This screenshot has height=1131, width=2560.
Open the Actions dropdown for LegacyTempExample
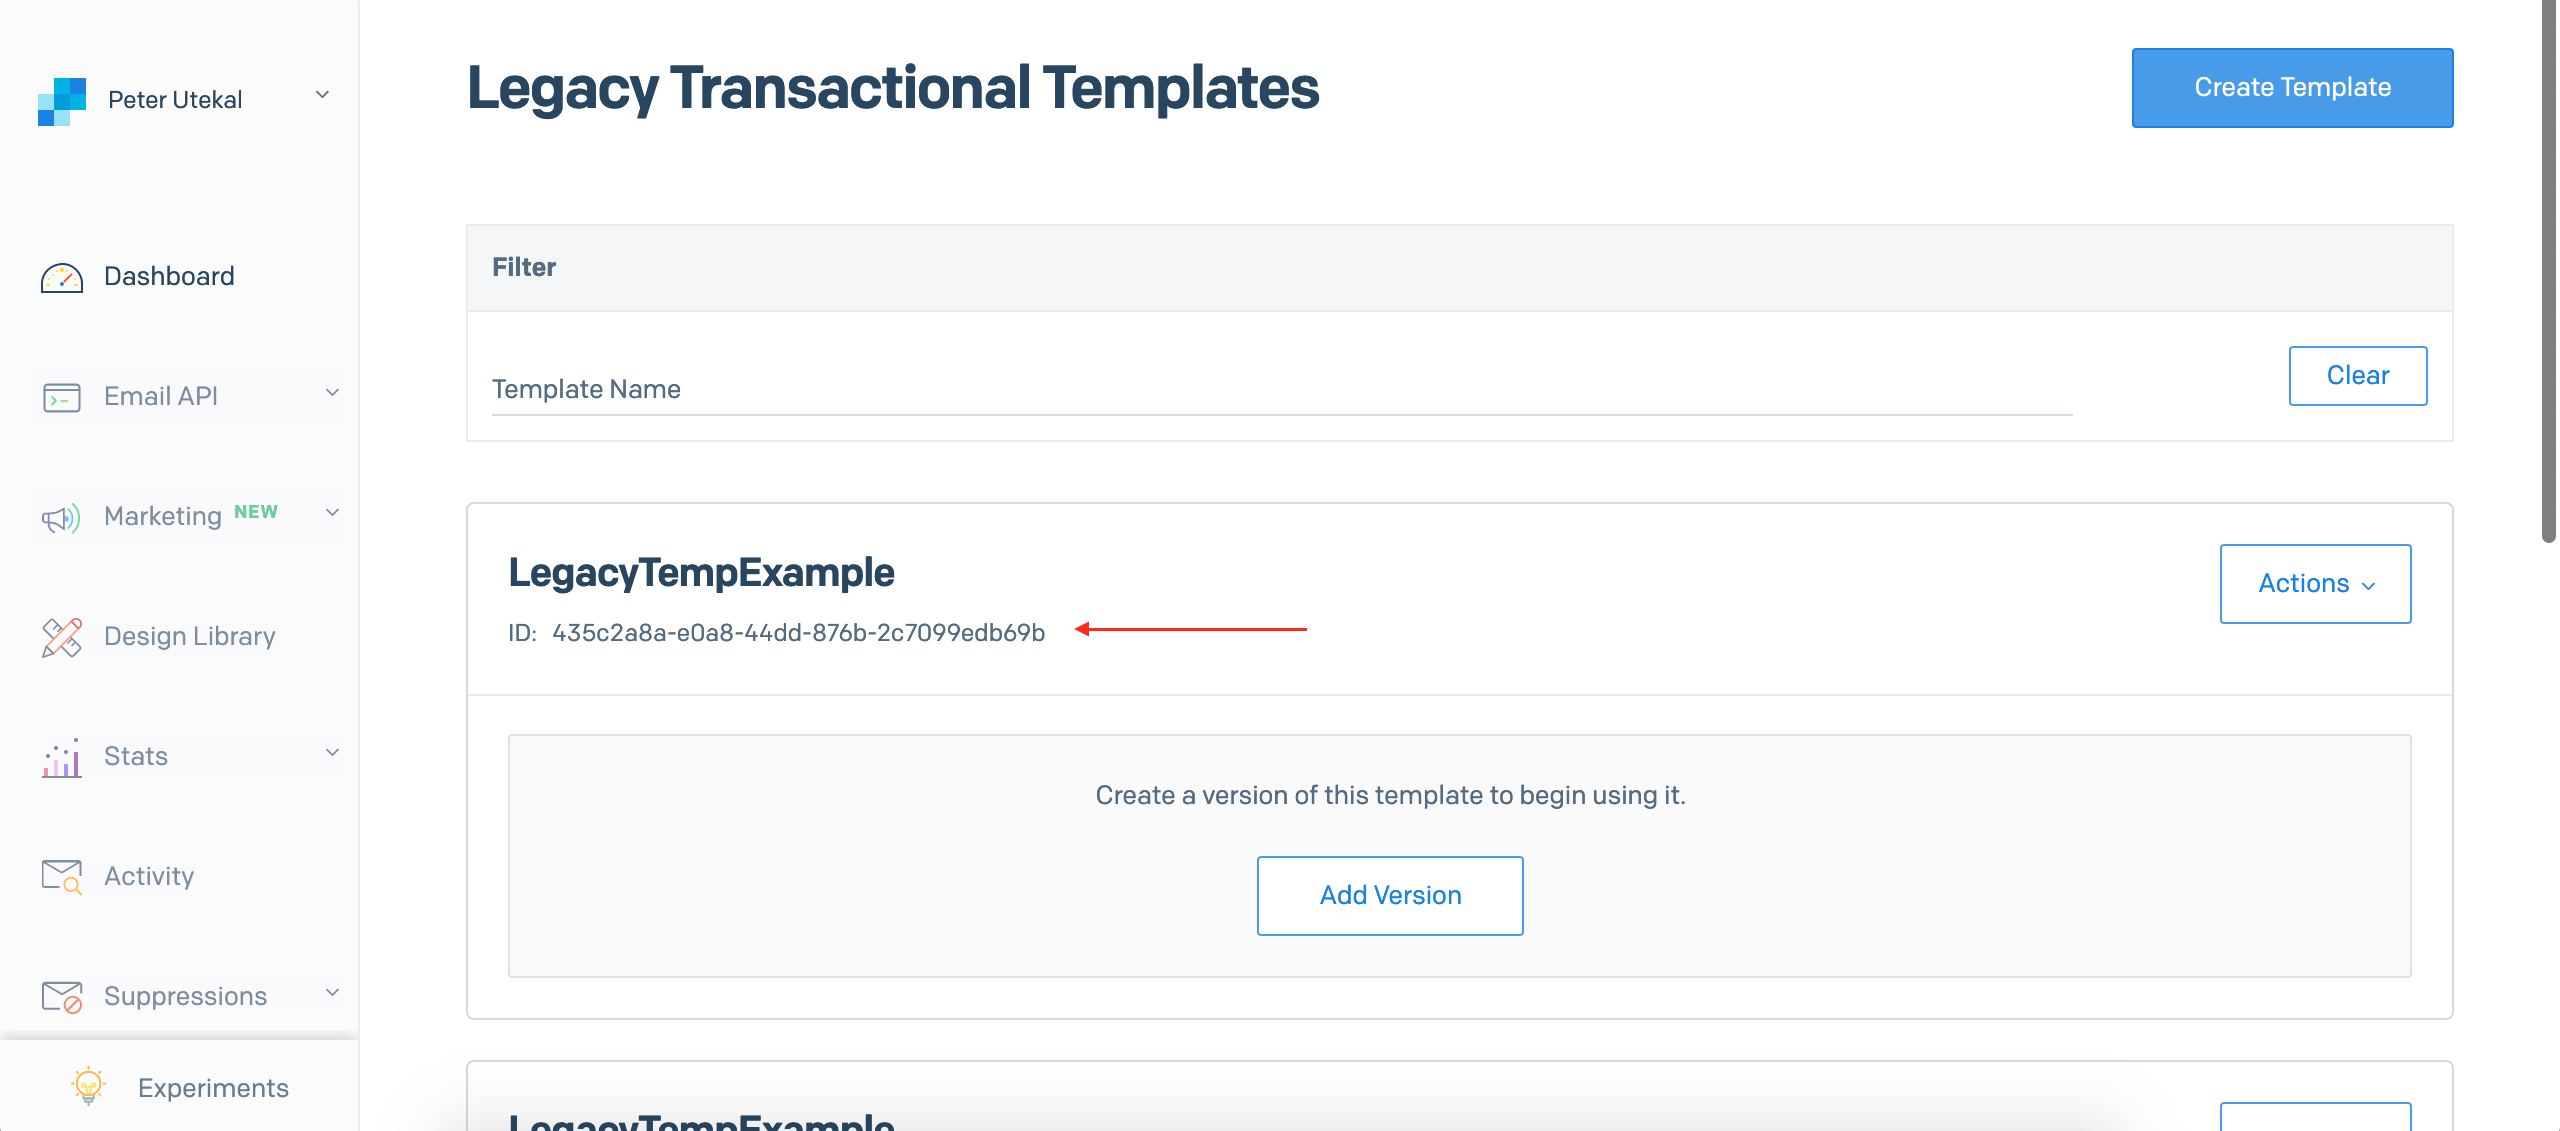click(2315, 584)
